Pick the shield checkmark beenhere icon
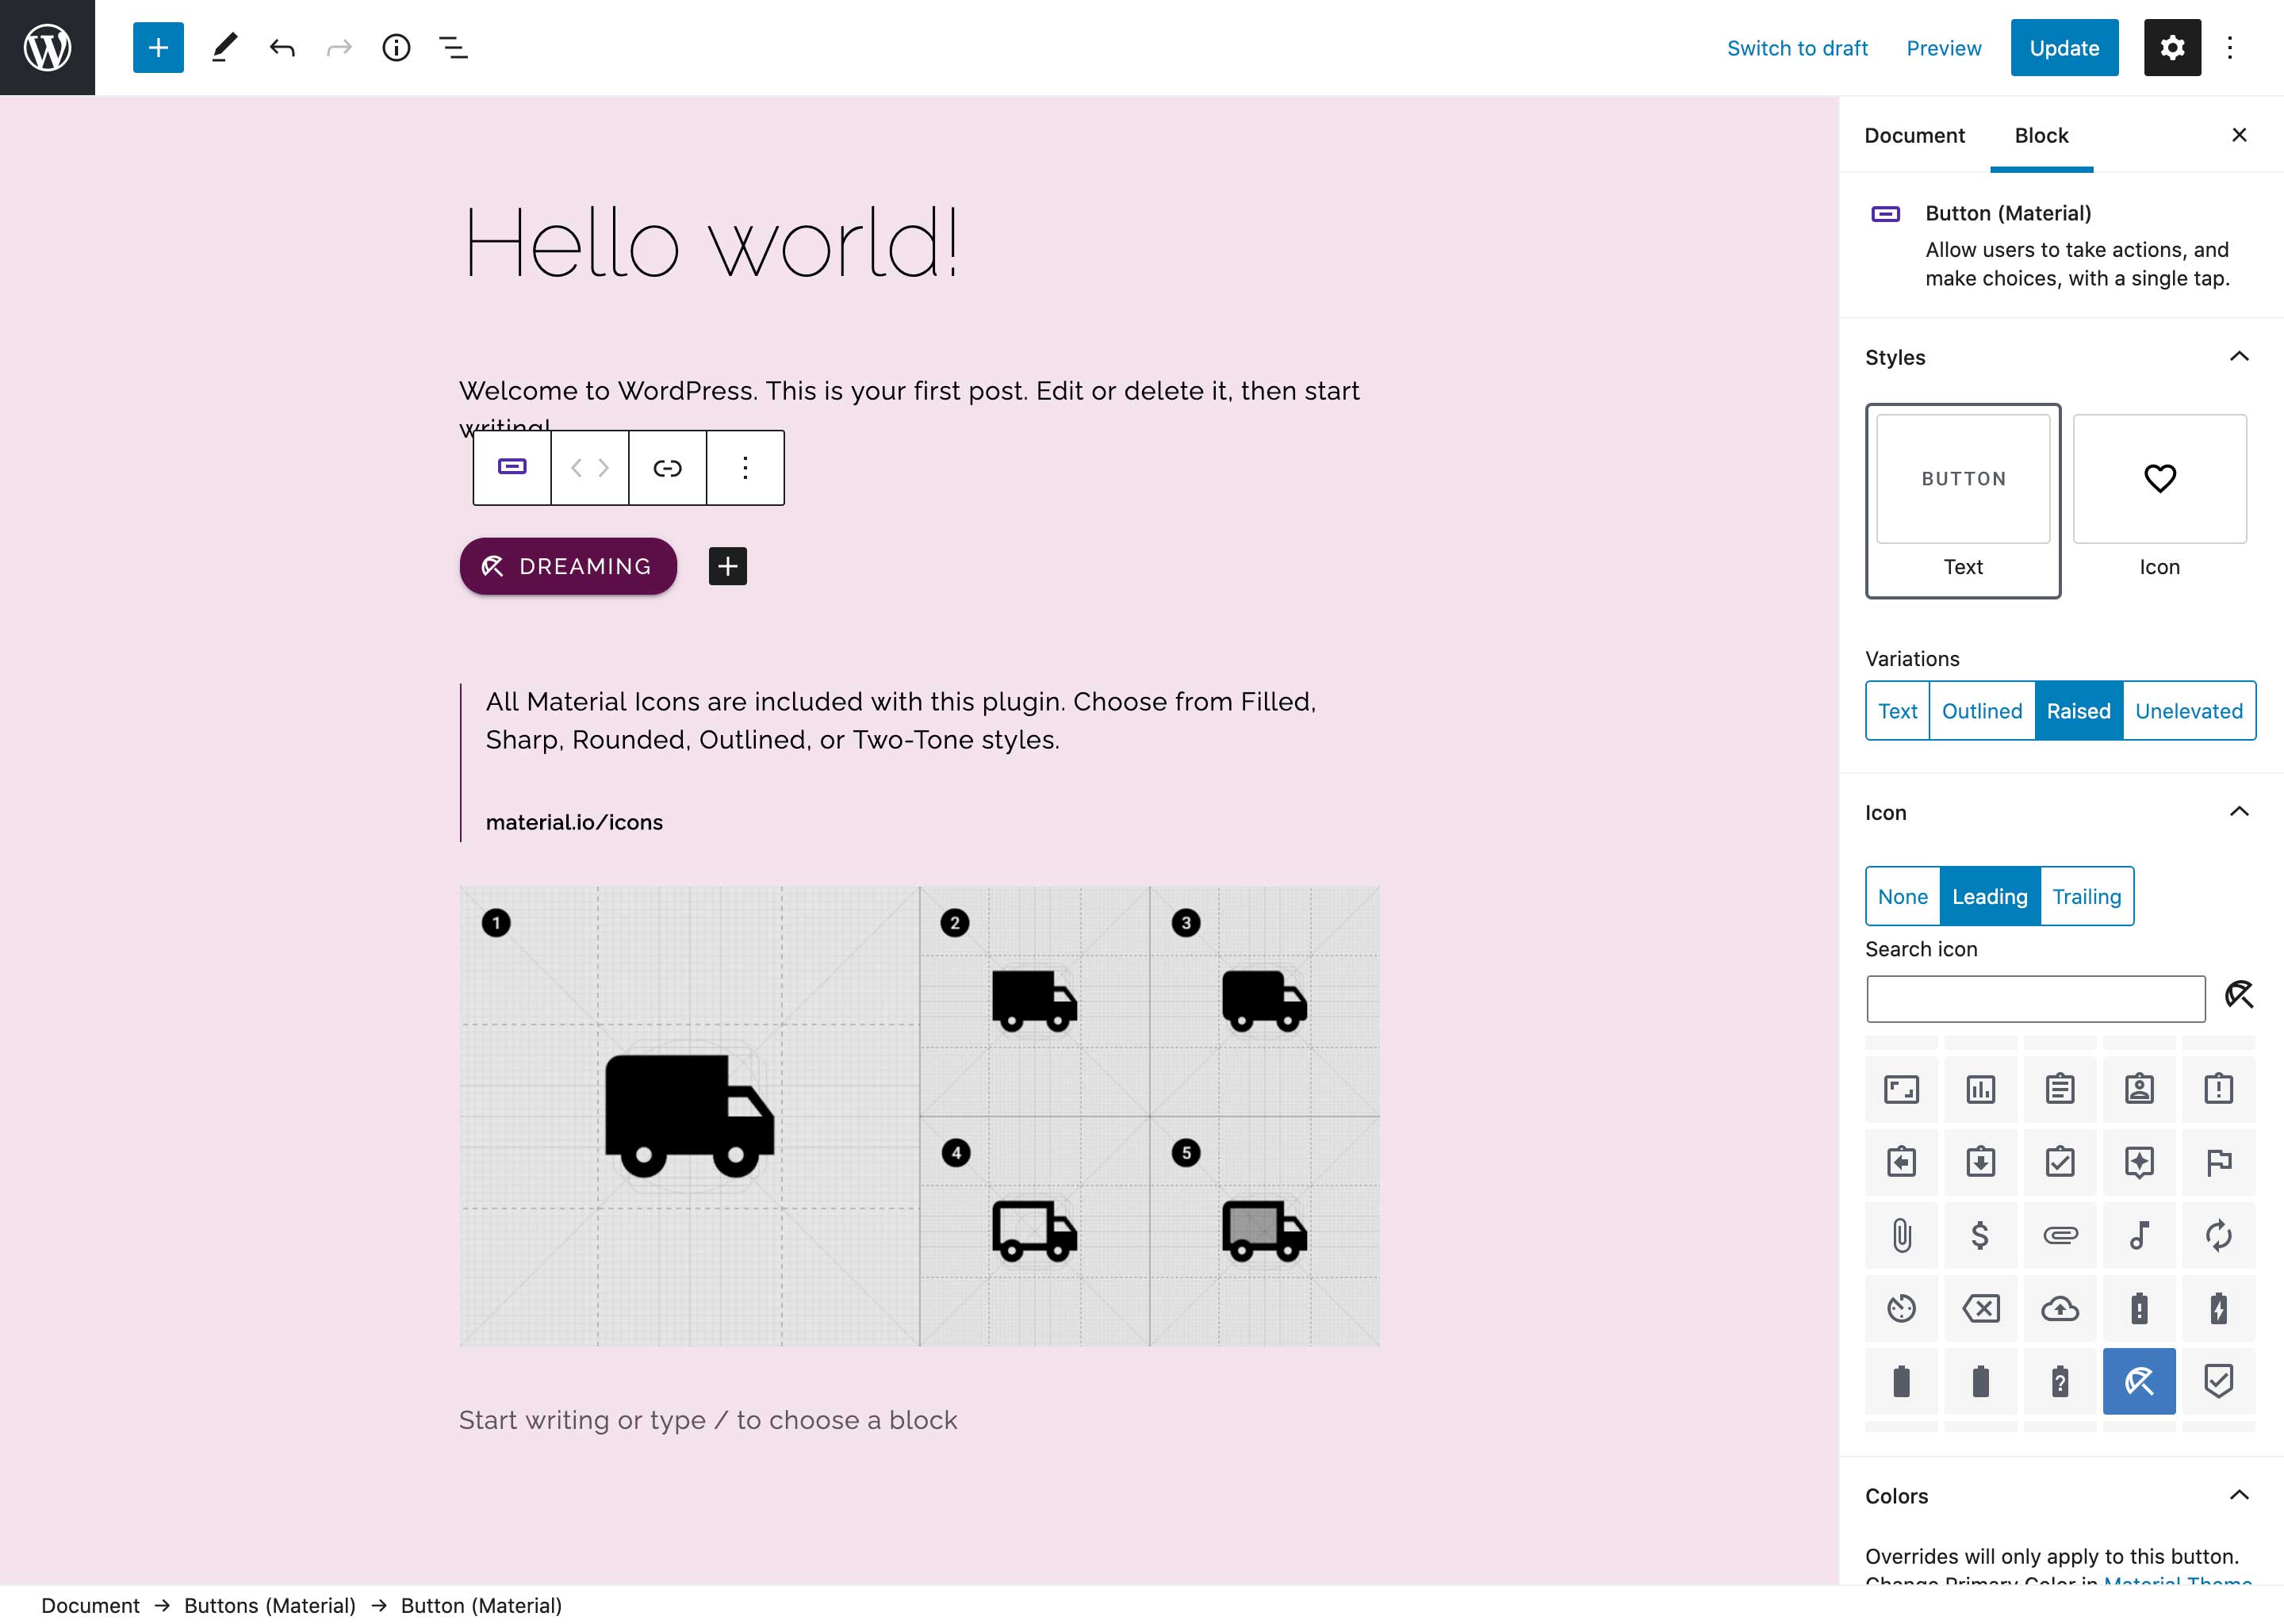2284x1624 pixels. pos(2218,1381)
